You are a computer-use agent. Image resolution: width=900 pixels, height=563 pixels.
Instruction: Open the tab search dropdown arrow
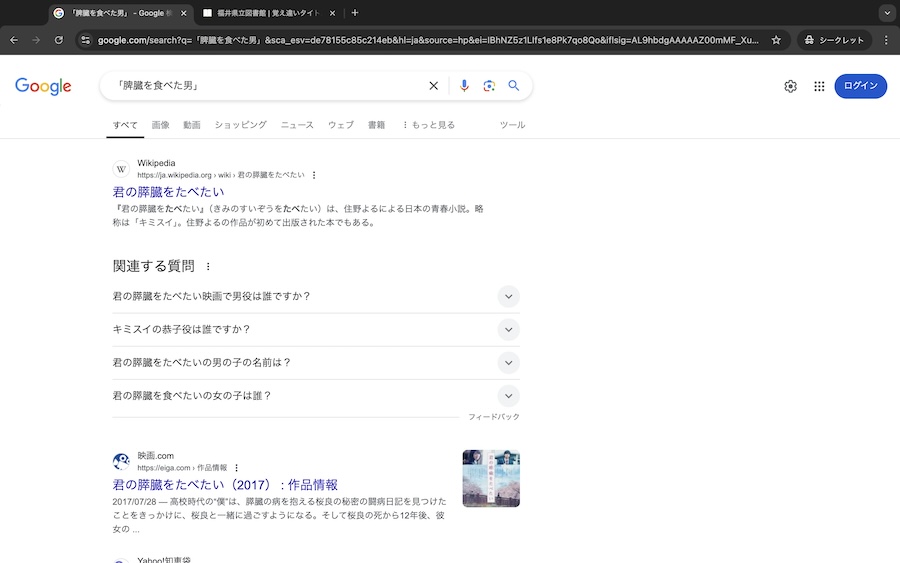(887, 13)
